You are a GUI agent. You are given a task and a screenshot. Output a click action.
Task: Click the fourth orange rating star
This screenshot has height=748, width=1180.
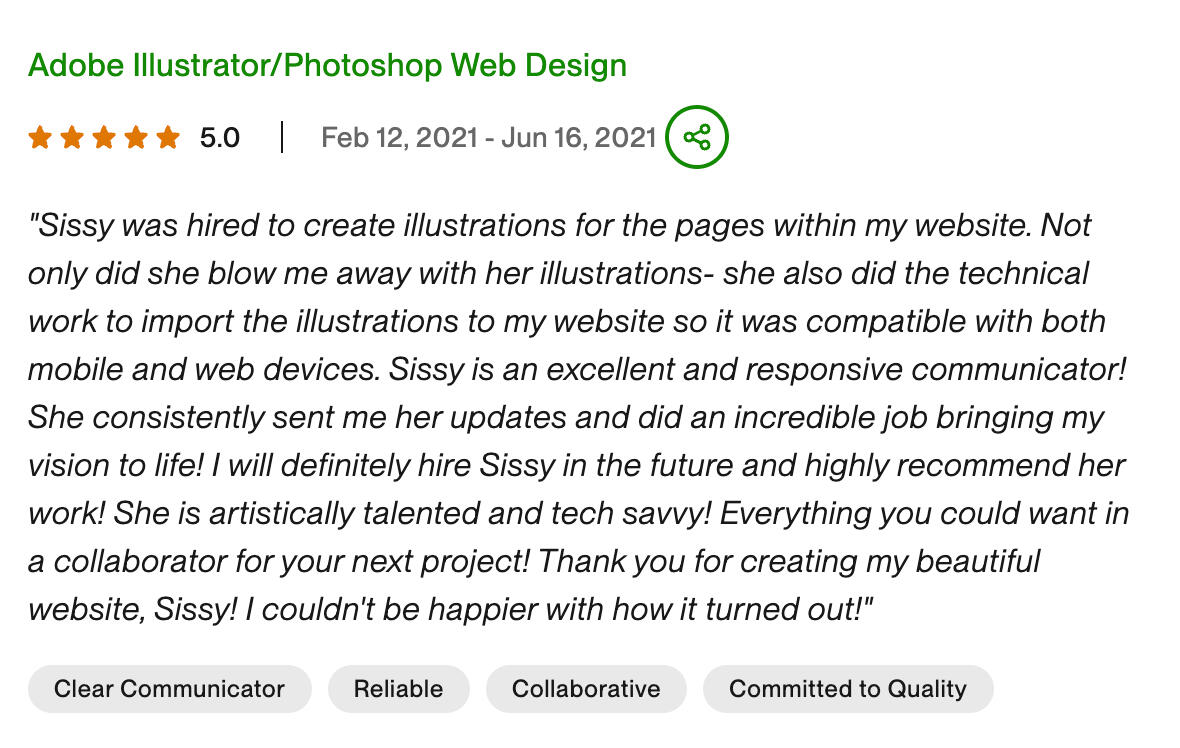pyautogui.click(x=136, y=137)
